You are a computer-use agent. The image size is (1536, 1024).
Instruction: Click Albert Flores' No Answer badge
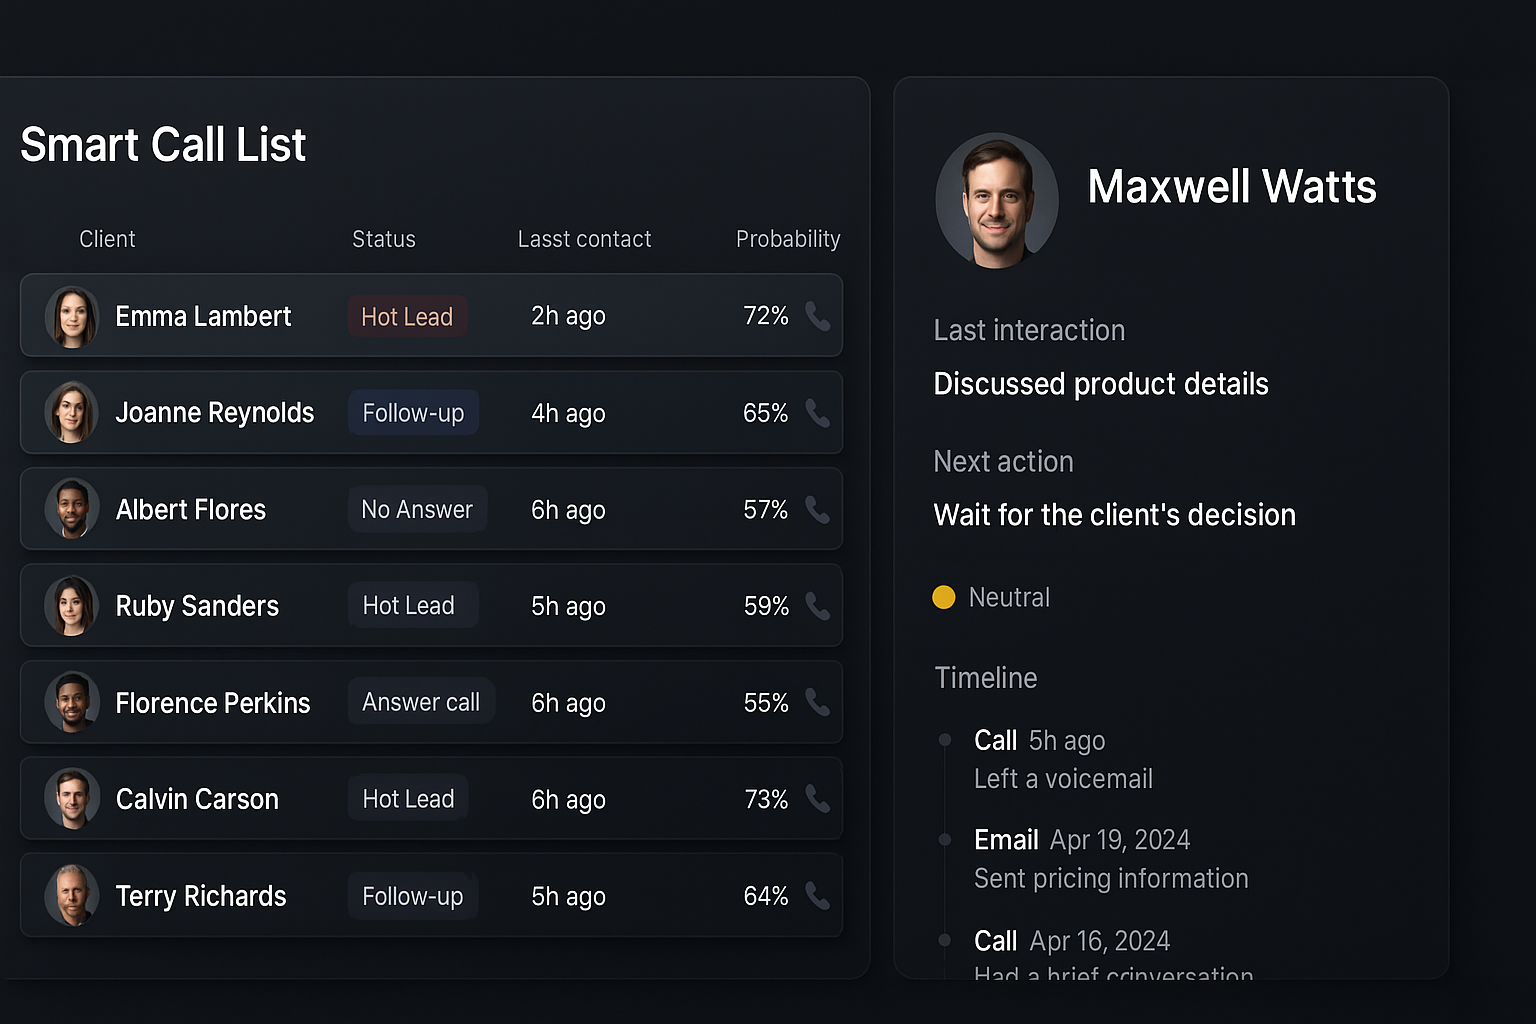click(417, 509)
